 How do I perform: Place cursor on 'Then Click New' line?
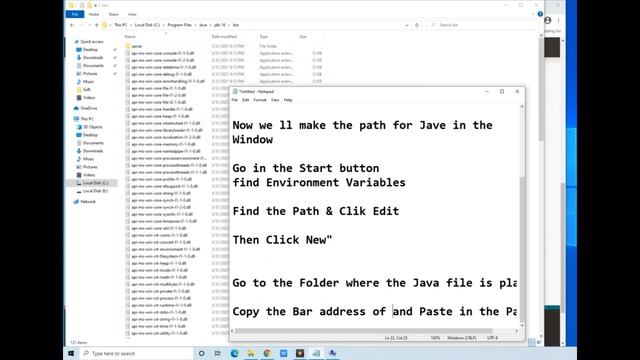click(282, 240)
